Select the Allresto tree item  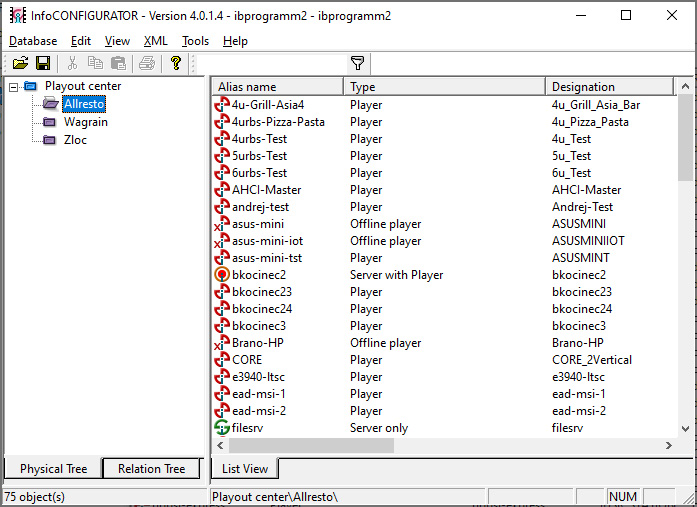click(84, 104)
